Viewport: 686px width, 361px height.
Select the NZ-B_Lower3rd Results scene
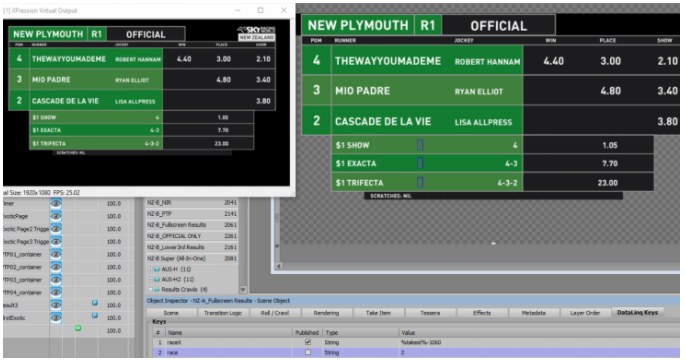[x=192, y=247]
